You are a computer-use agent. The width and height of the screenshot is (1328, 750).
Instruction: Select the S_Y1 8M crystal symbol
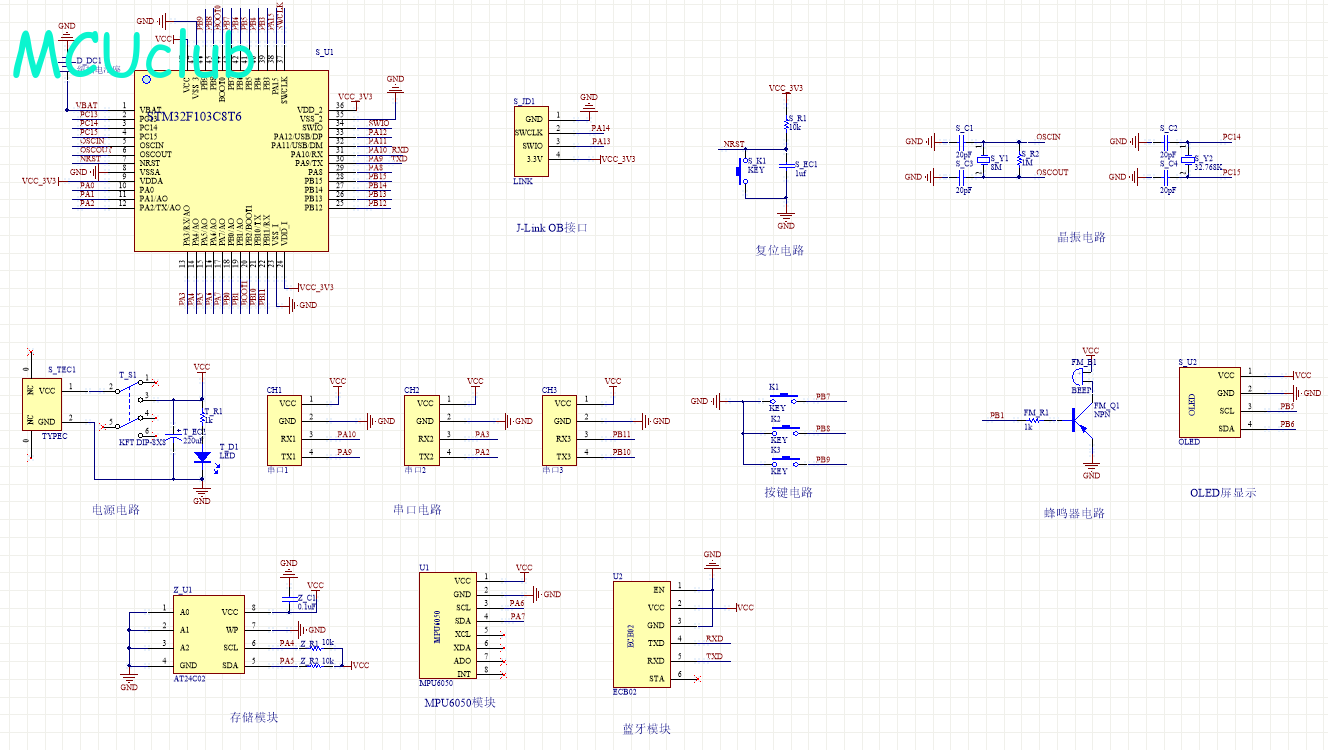coord(984,161)
